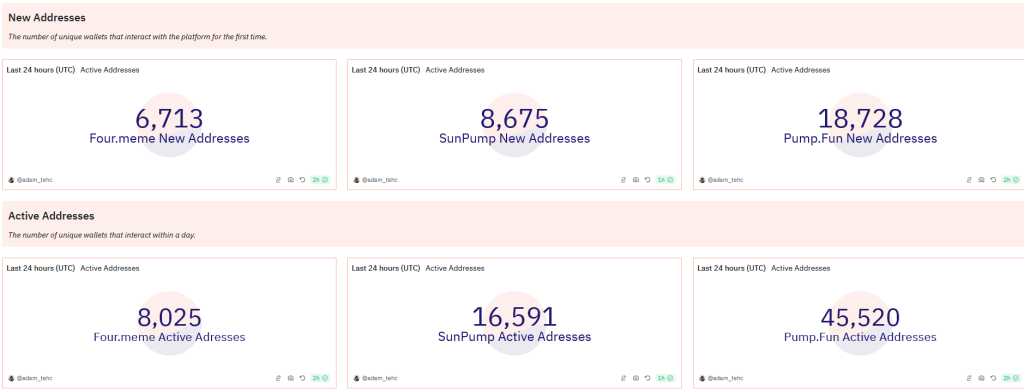Camera screenshot icon on SunPump New Addresses card
Viewport: 1024px width, 390px height.
[x=635, y=180]
